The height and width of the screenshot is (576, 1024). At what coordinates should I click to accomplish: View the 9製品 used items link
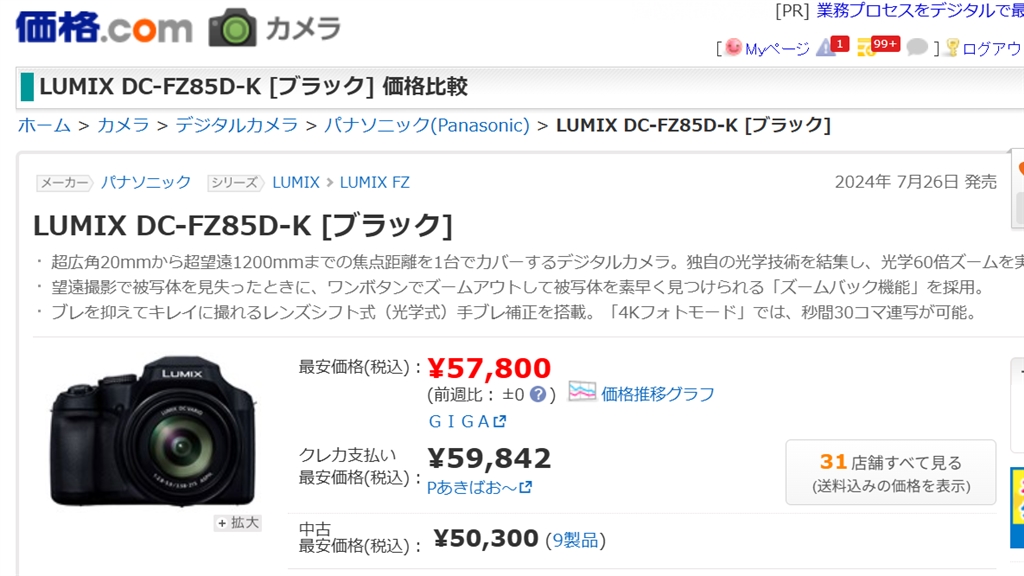[x=575, y=540]
